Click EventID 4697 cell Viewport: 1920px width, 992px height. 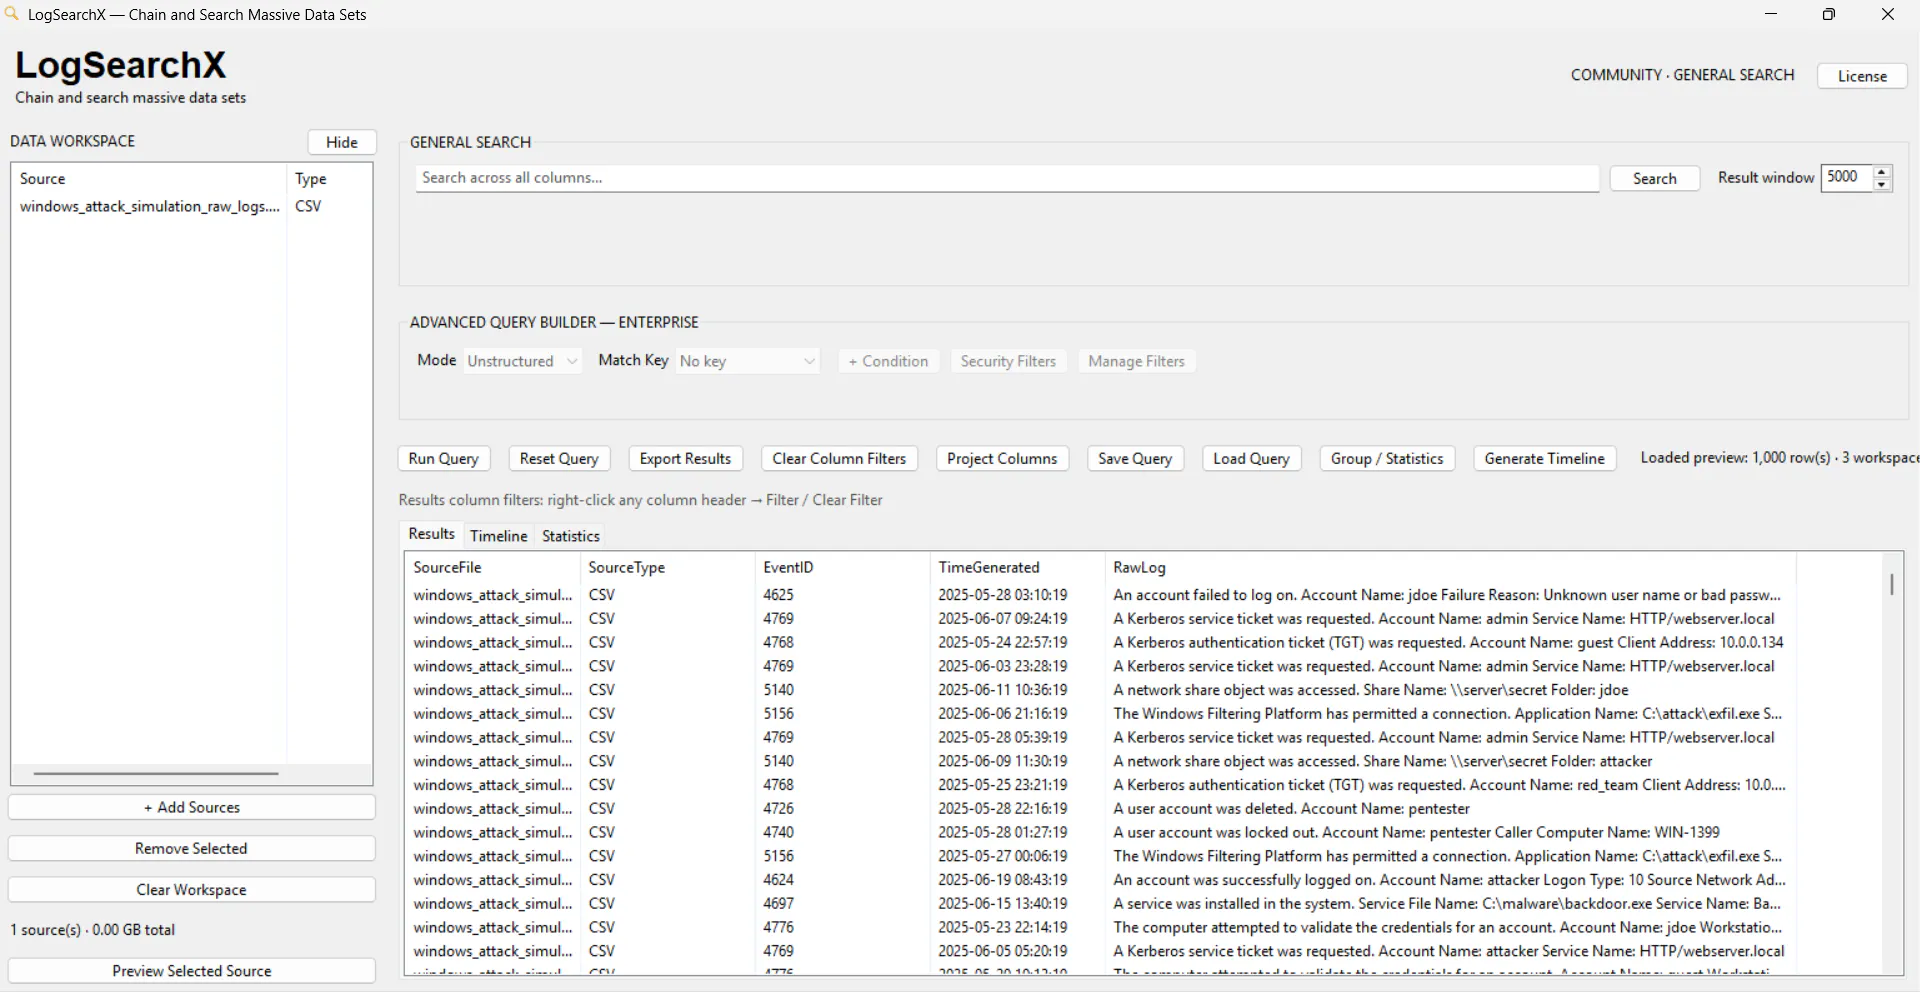778,903
